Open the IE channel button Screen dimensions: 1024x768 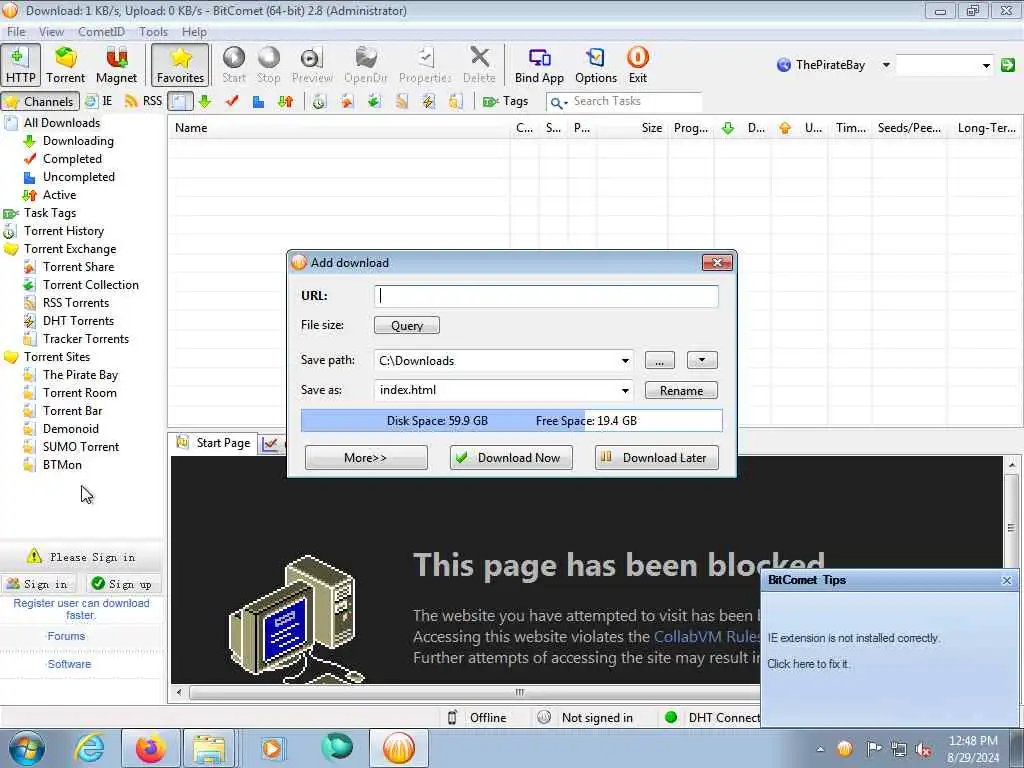pyautogui.click(x=99, y=101)
